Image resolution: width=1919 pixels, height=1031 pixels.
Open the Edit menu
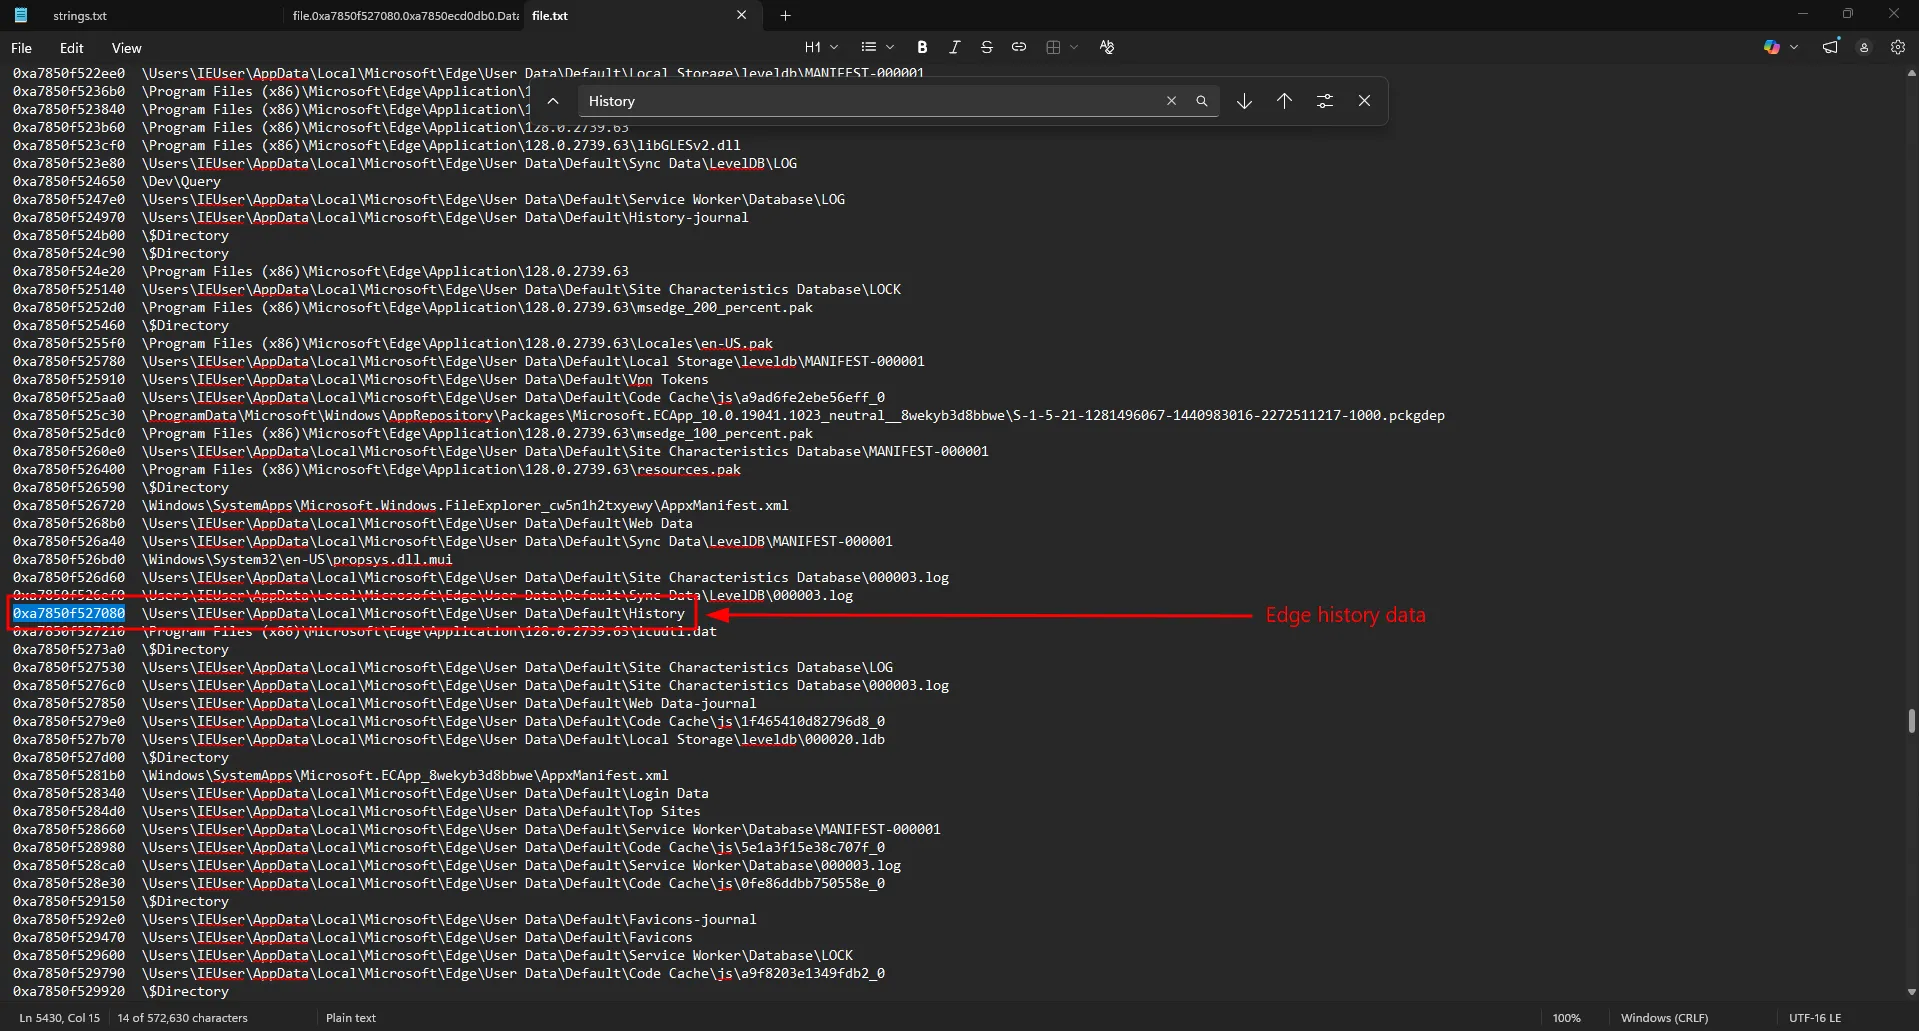click(71, 48)
